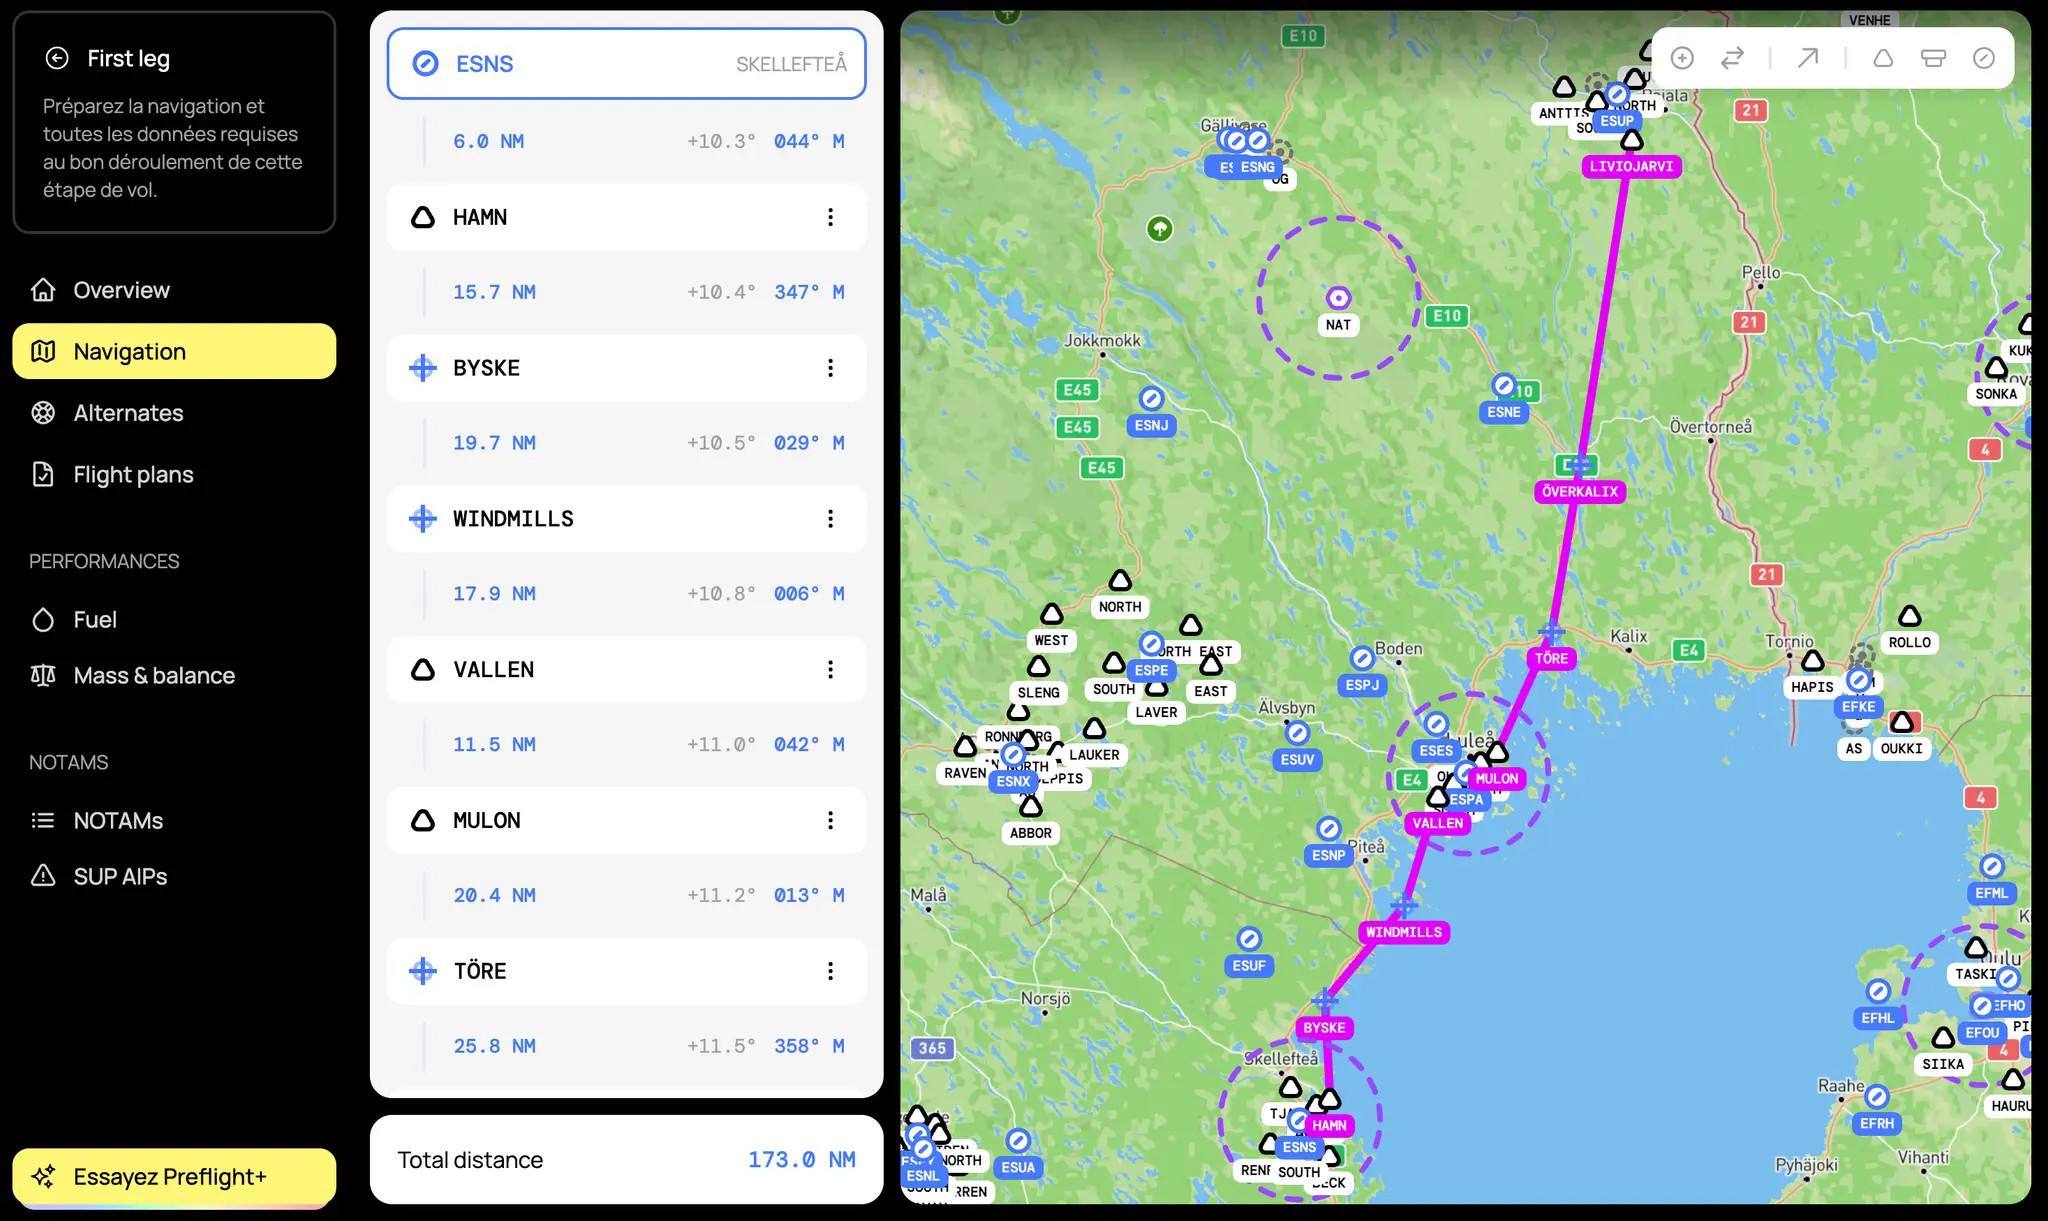
Task: Toggle the stacked-rectangle layer icon in map toolbar
Action: pyautogui.click(x=1933, y=58)
